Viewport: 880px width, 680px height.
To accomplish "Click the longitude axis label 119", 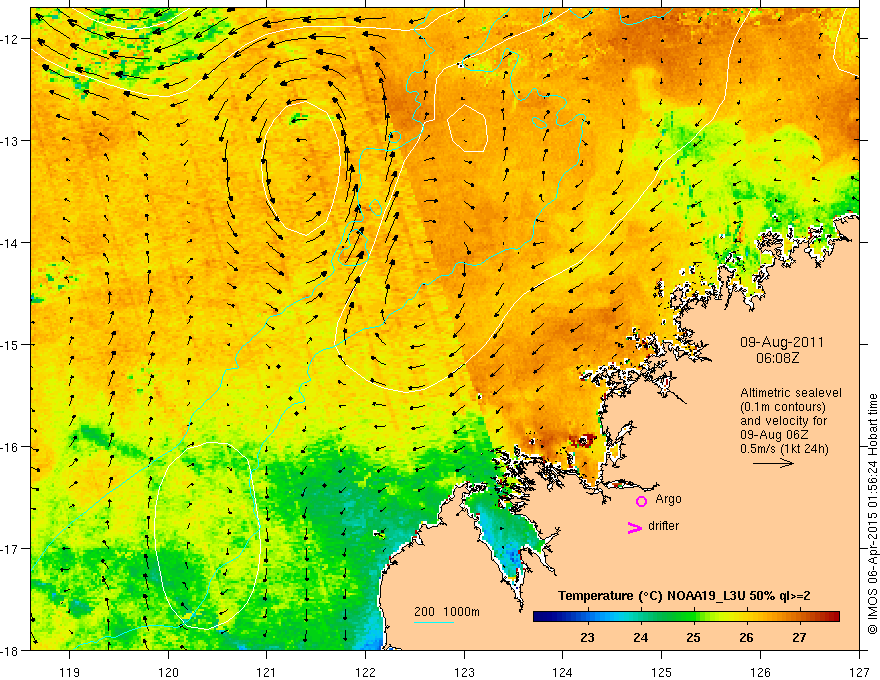I will point(70,672).
